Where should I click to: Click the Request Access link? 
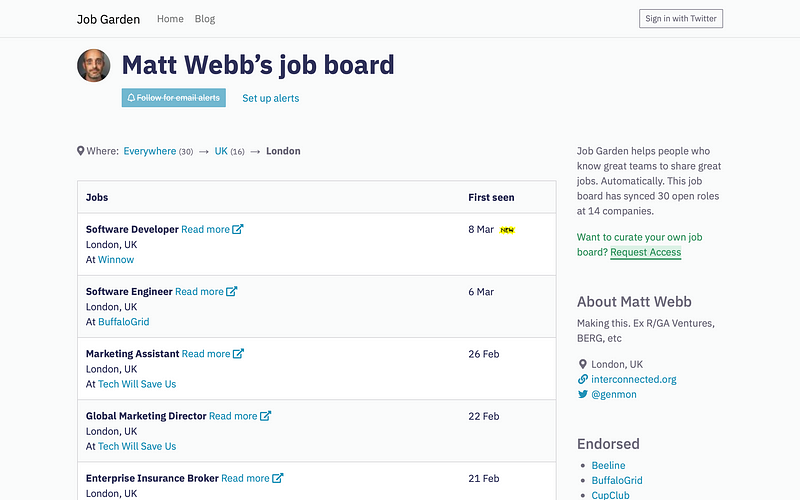click(645, 253)
